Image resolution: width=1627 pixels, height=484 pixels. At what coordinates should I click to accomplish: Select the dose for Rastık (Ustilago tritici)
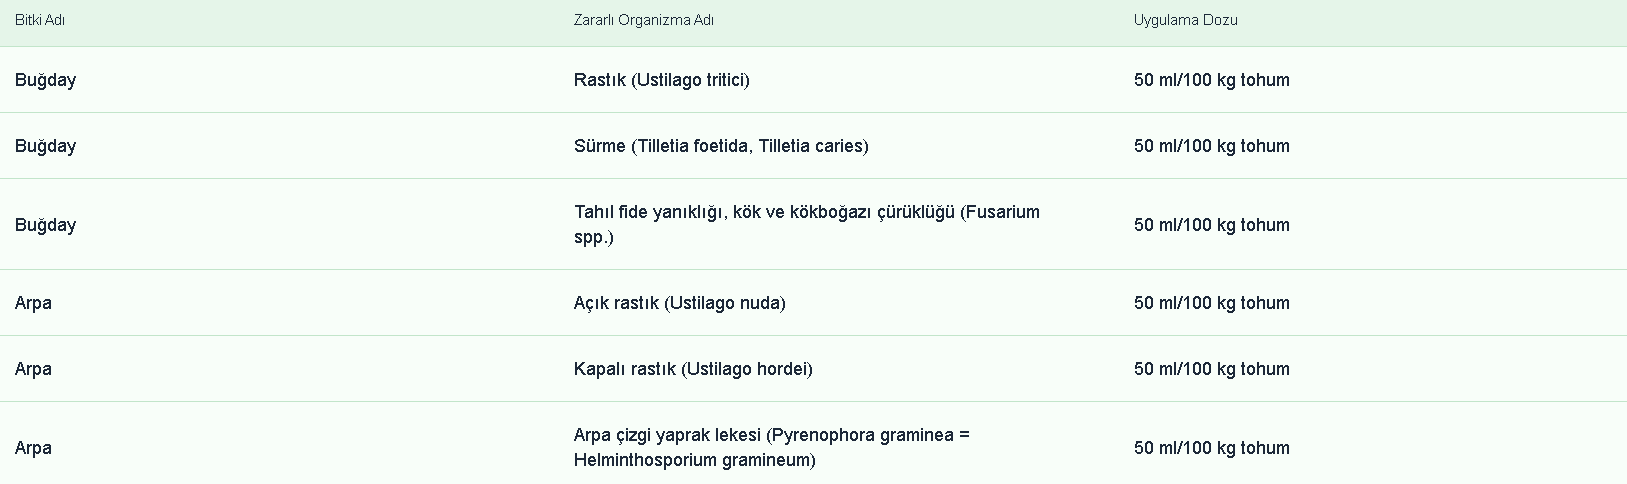tap(1211, 80)
